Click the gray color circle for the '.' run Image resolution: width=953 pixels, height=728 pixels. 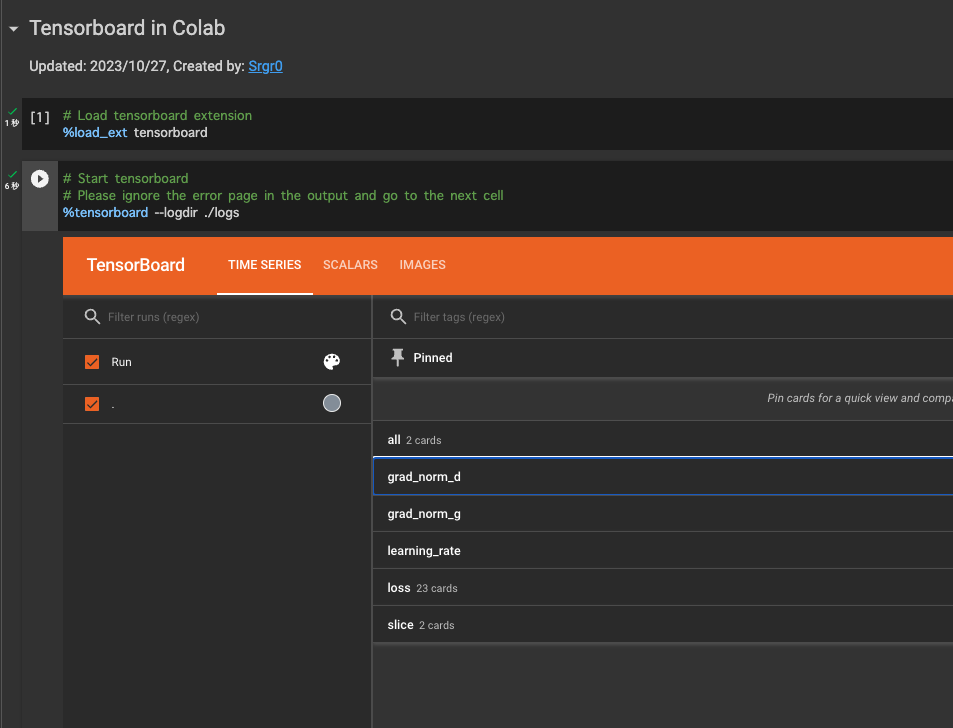[x=331, y=404]
